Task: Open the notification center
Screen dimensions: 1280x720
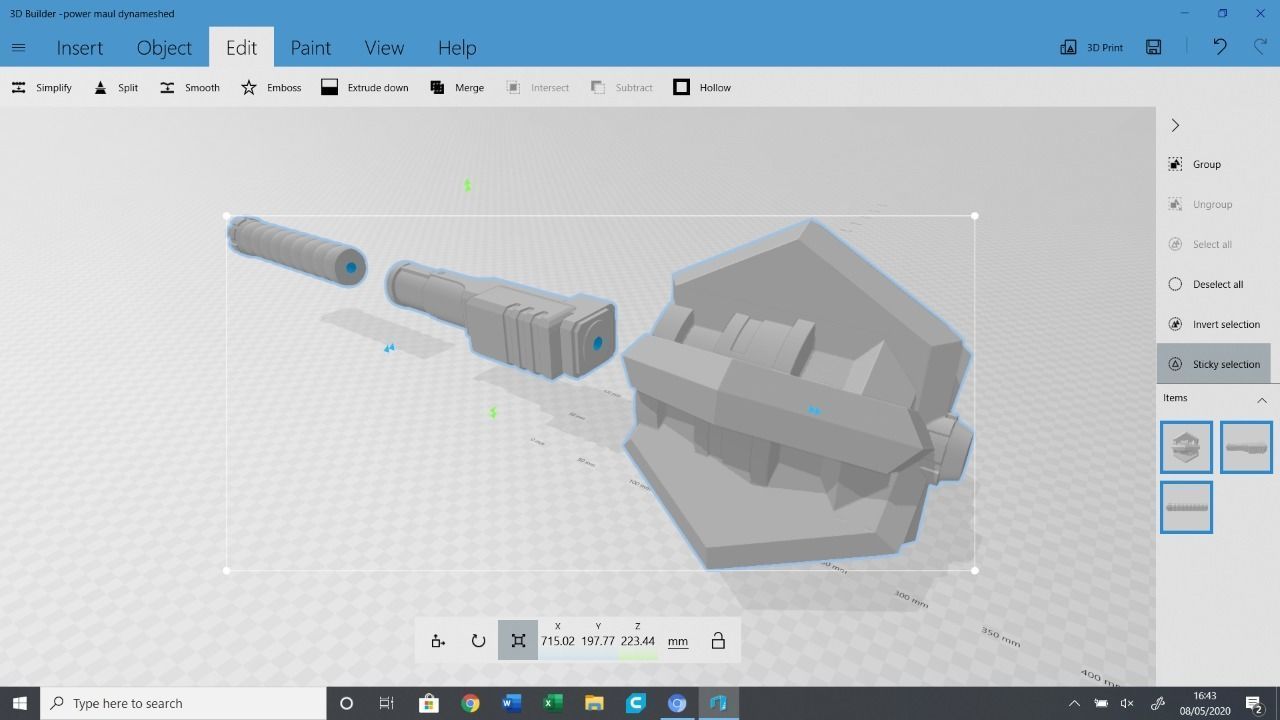Action: tap(1254, 703)
